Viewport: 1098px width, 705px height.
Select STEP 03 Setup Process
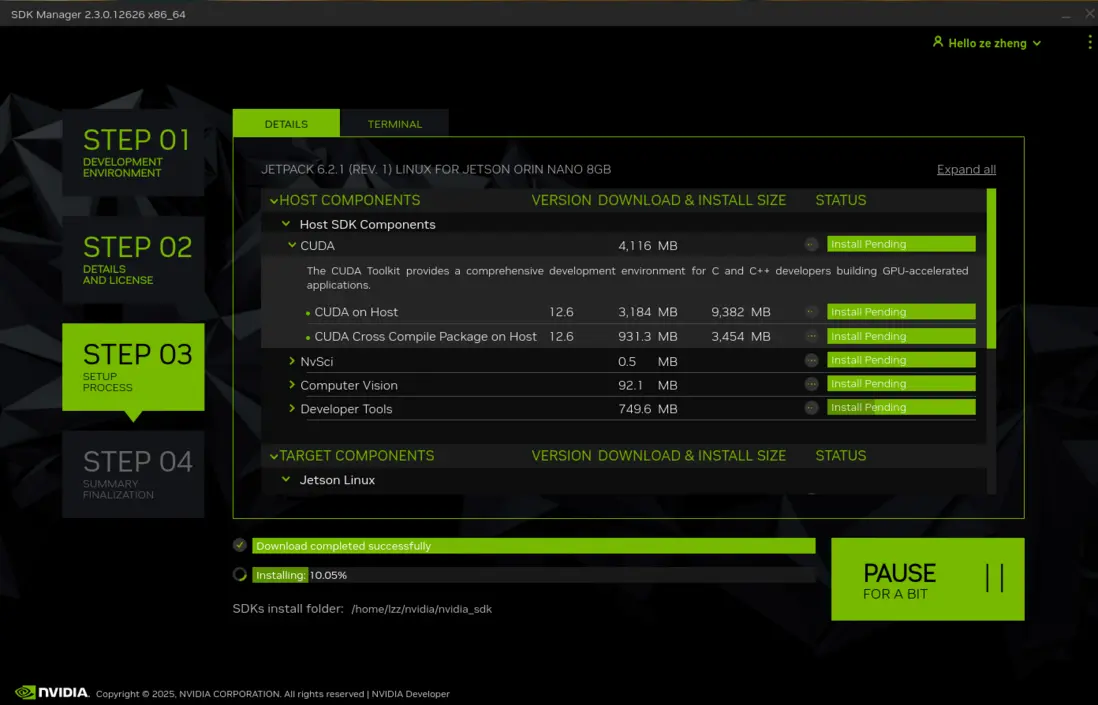pyautogui.click(x=133, y=367)
